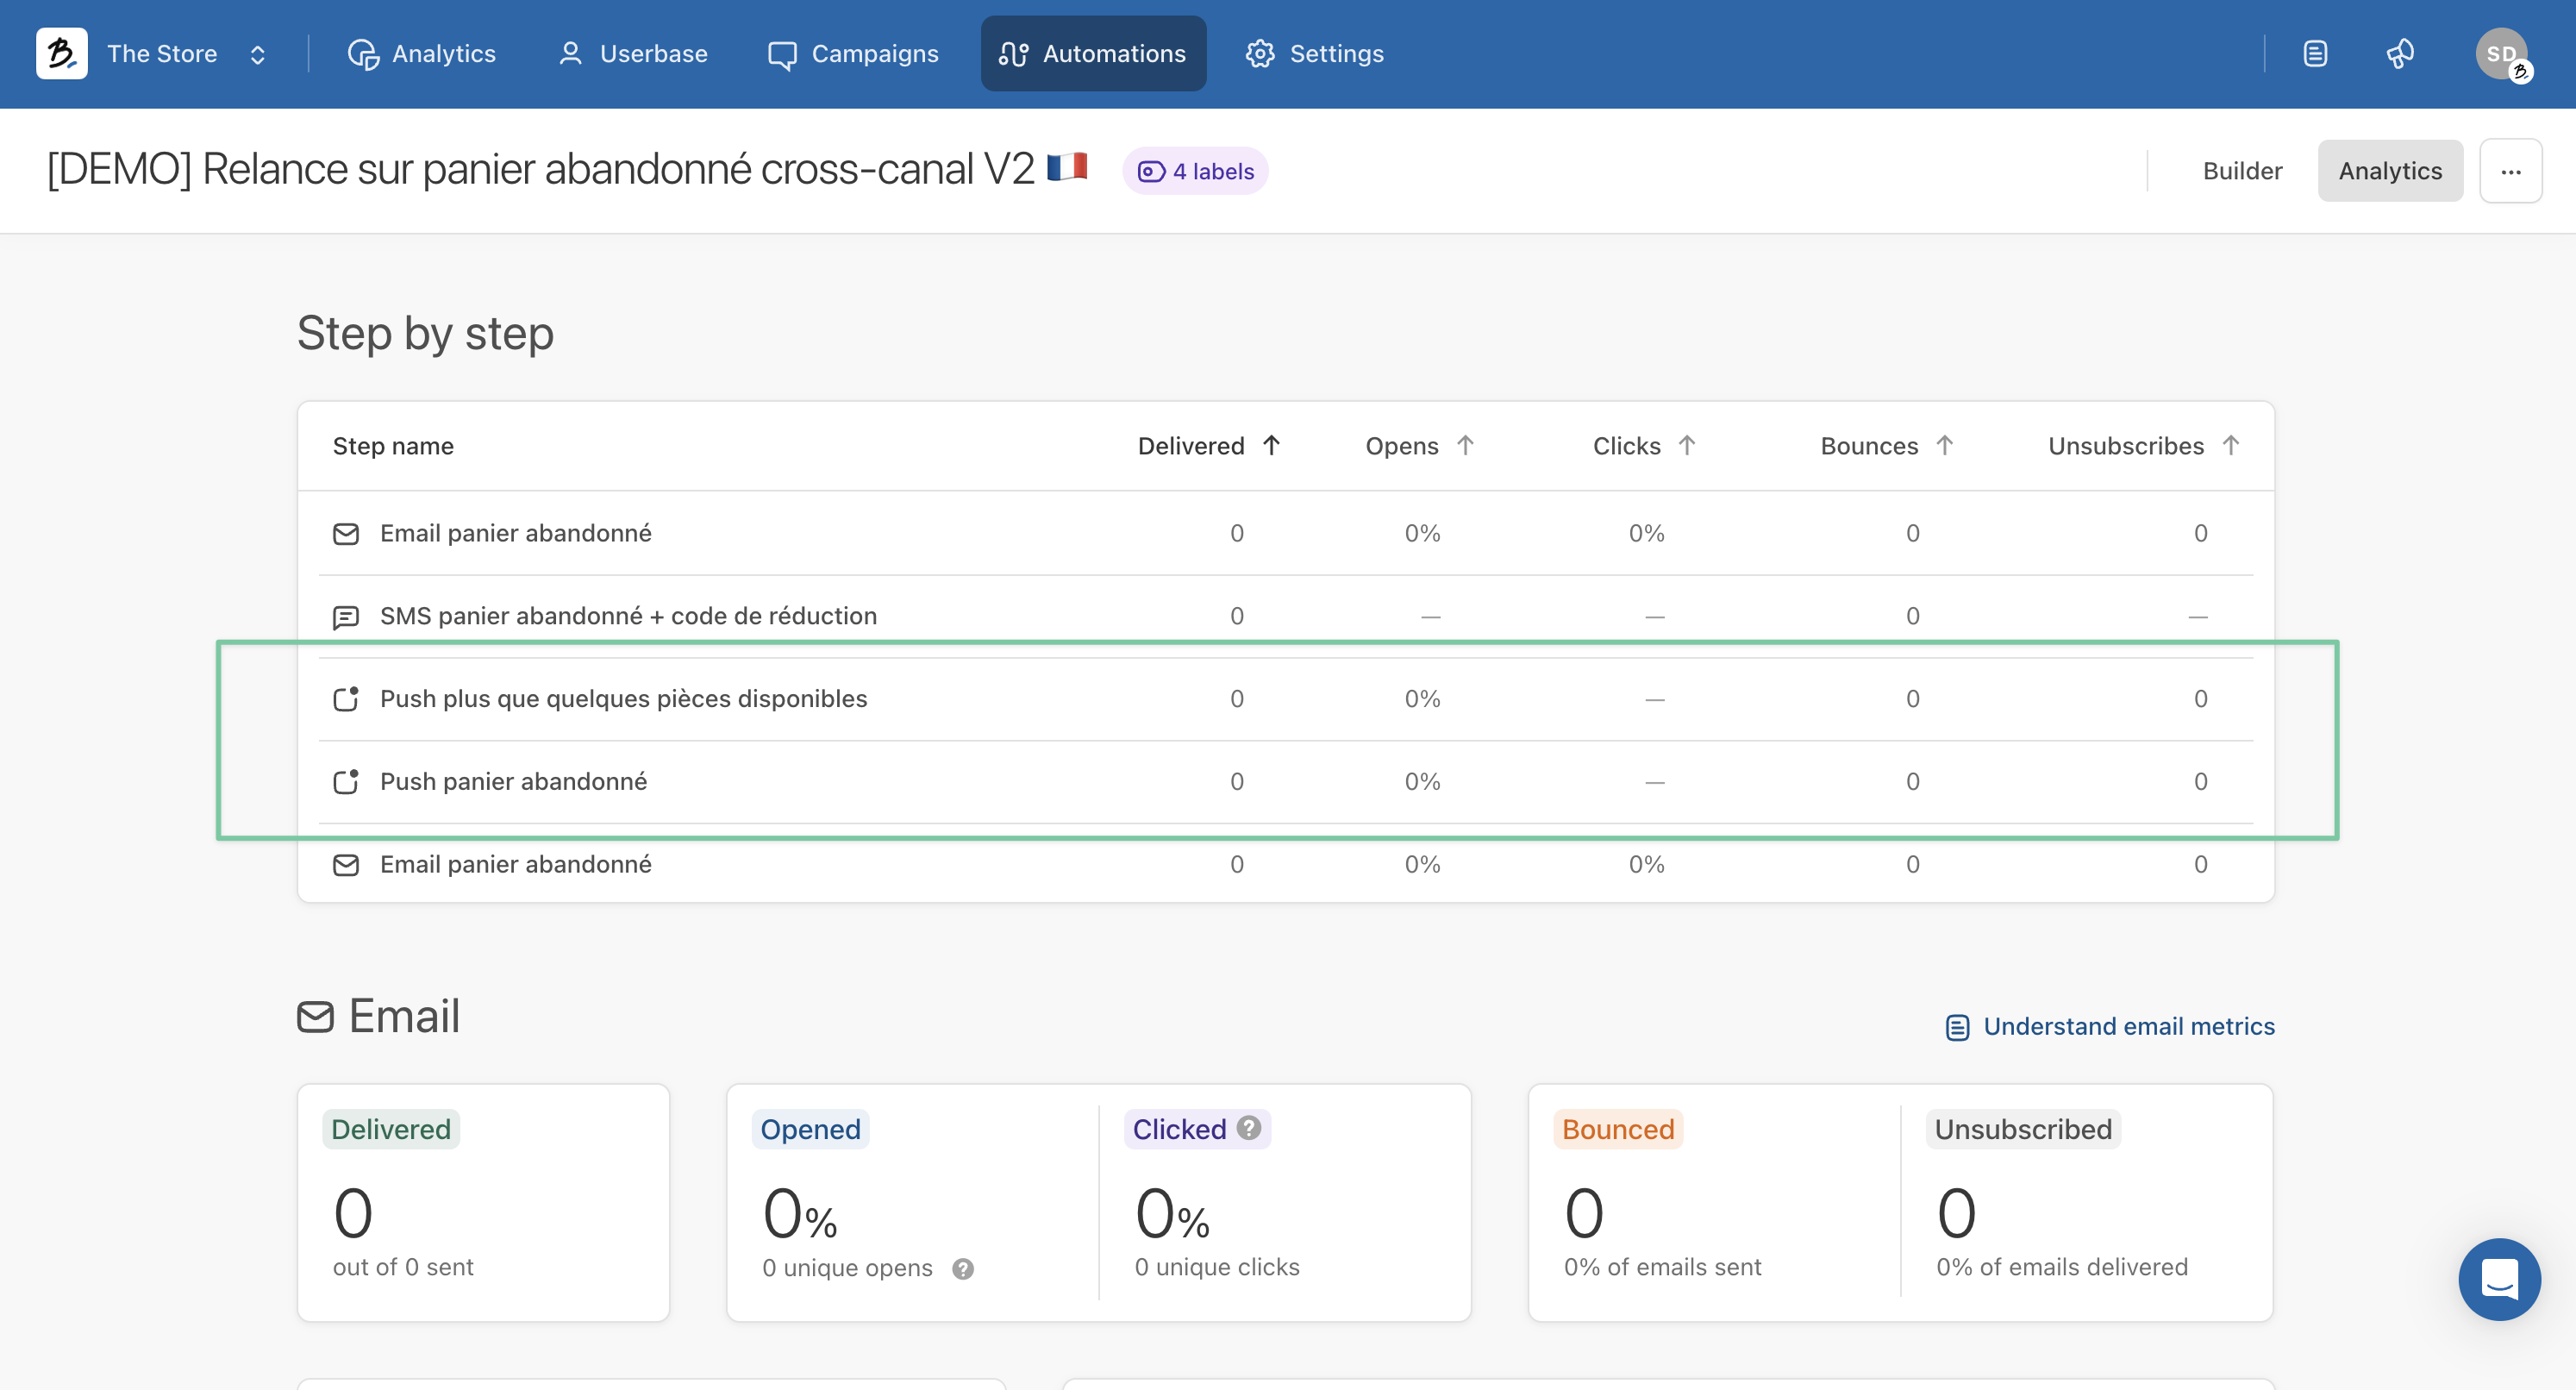Show help for unique opens
Viewport: 2576px width, 1390px height.
tap(963, 1269)
